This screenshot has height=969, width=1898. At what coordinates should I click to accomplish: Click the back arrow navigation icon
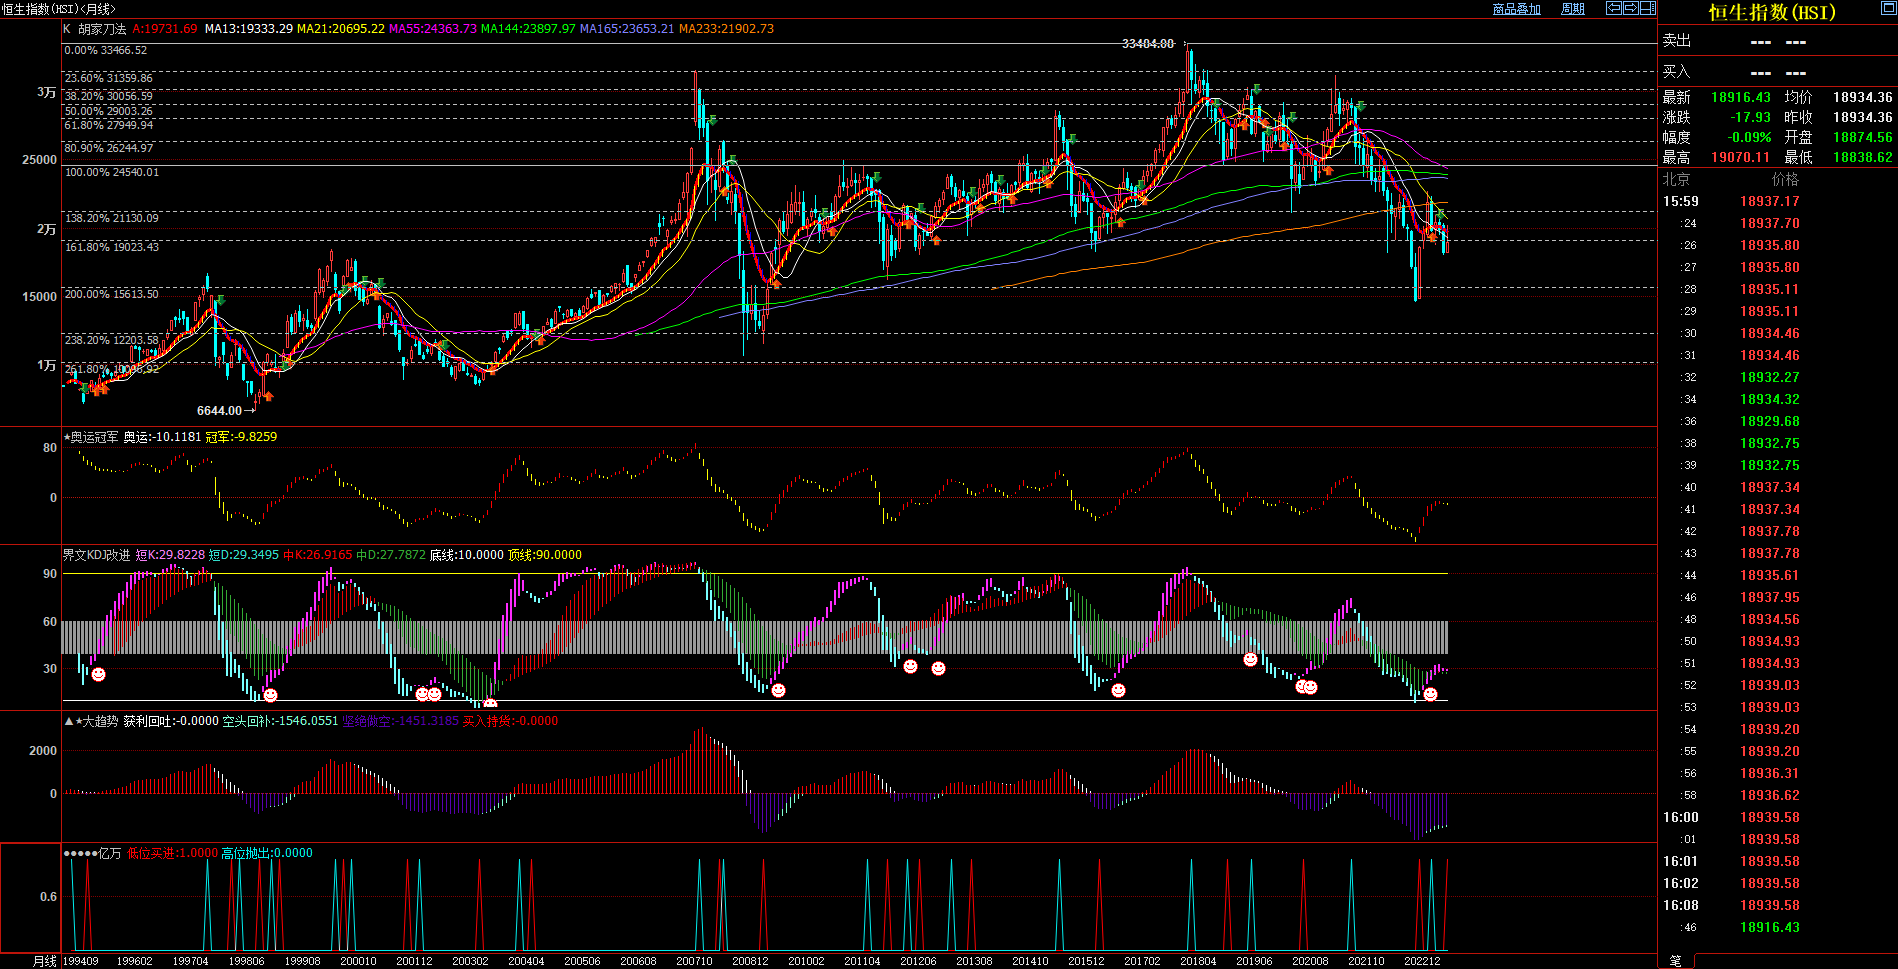coord(1614,8)
